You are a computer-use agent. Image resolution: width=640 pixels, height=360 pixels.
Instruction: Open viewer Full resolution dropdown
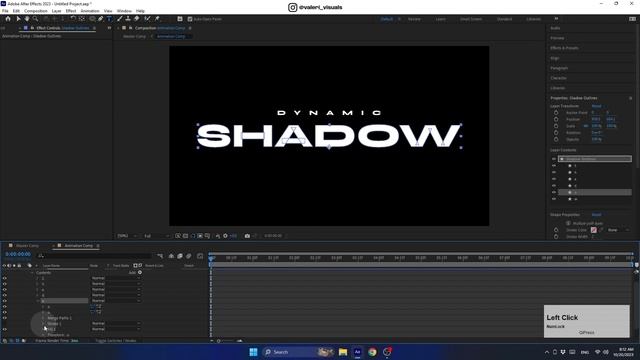[x=157, y=236]
